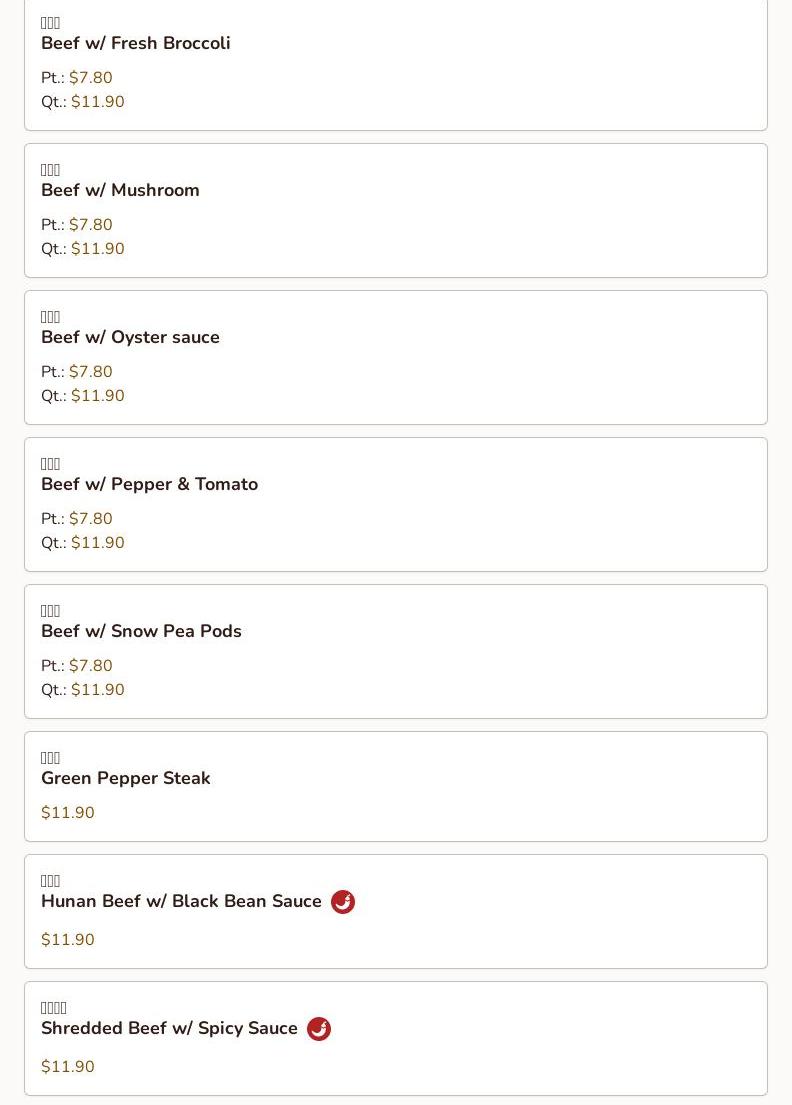792x1105 pixels.
Task: Click Pt. $7.80 price under Oyster sauce beef
Action: click(x=90, y=372)
